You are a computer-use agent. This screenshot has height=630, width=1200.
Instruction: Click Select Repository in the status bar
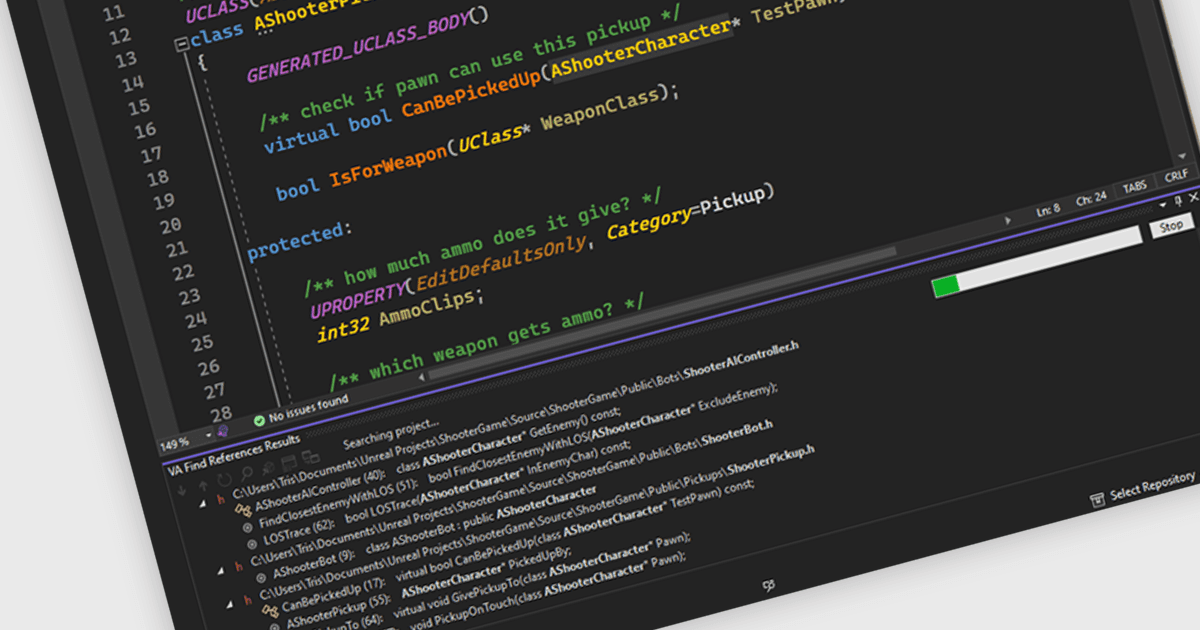pos(1153,485)
